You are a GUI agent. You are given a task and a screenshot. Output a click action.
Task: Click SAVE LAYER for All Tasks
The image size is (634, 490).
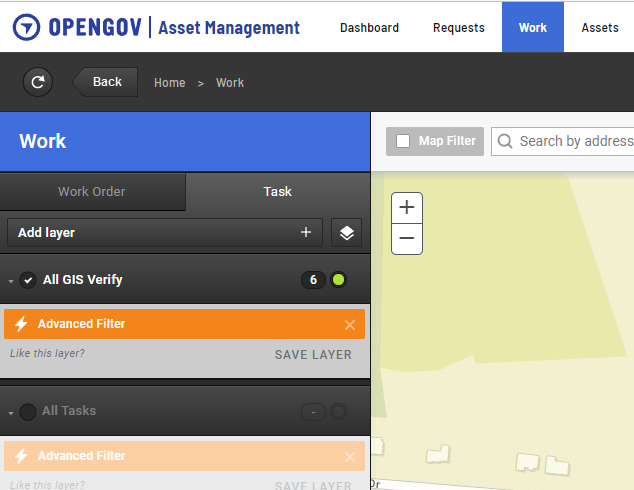click(313, 485)
